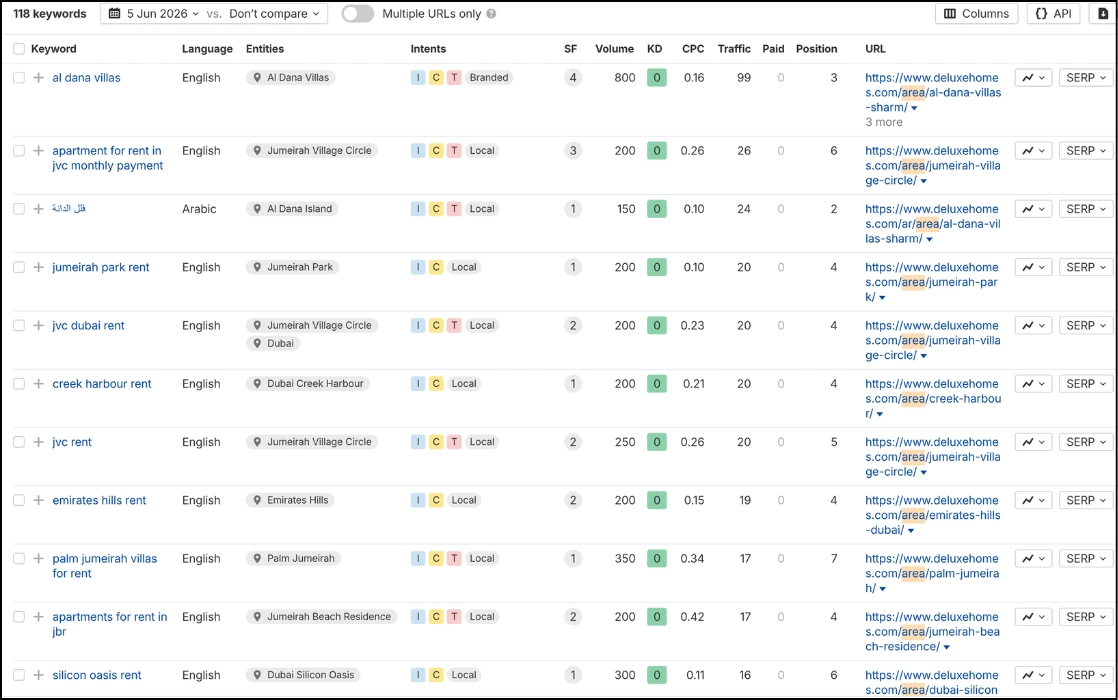
Task: Click the Local tag for emirates hills rent
Action: tap(464, 500)
